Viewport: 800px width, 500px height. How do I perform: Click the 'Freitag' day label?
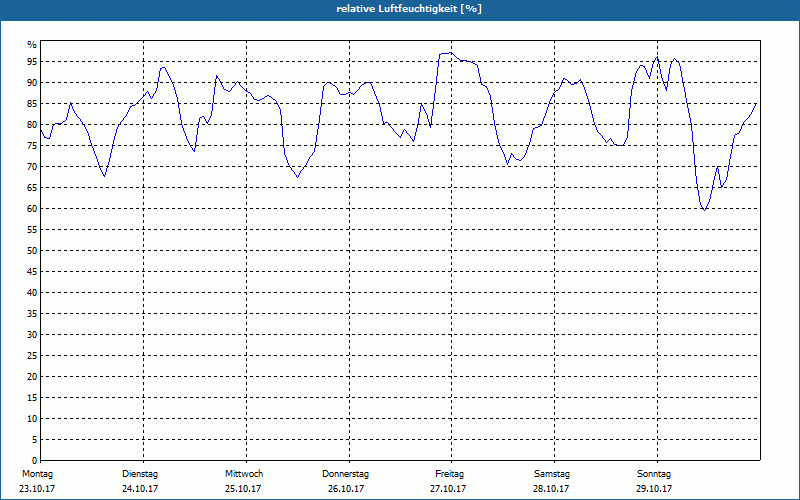tap(449, 474)
